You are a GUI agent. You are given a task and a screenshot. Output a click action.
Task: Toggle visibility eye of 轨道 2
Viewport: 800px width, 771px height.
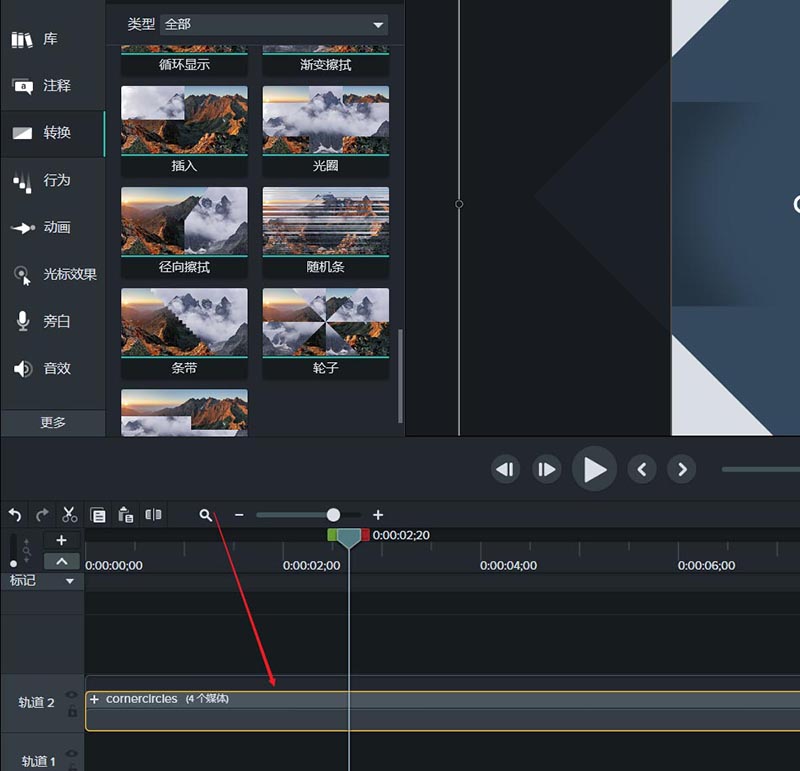(x=71, y=695)
